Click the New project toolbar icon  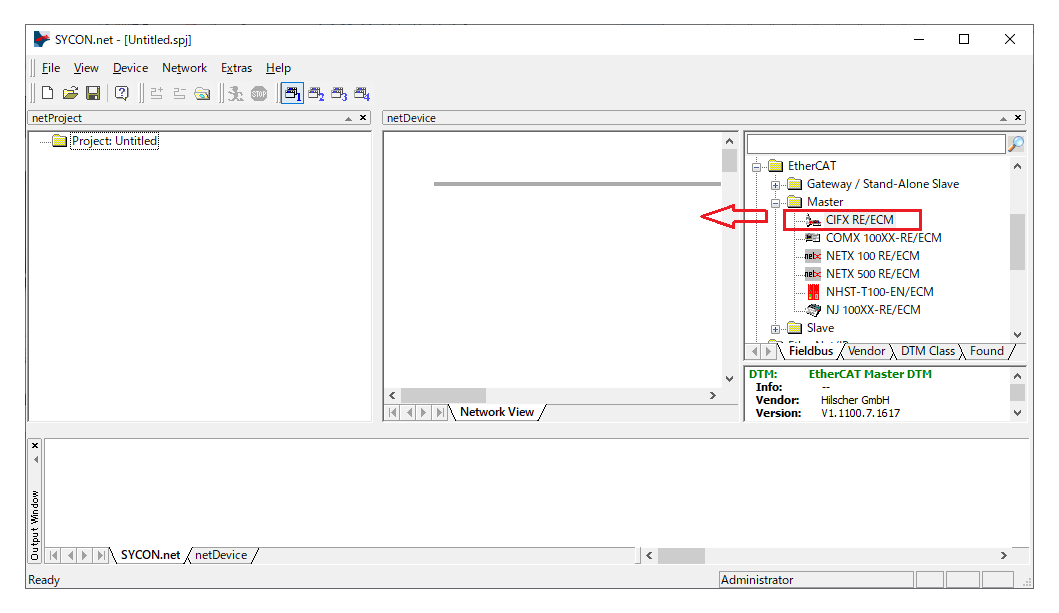click(47, 93)
